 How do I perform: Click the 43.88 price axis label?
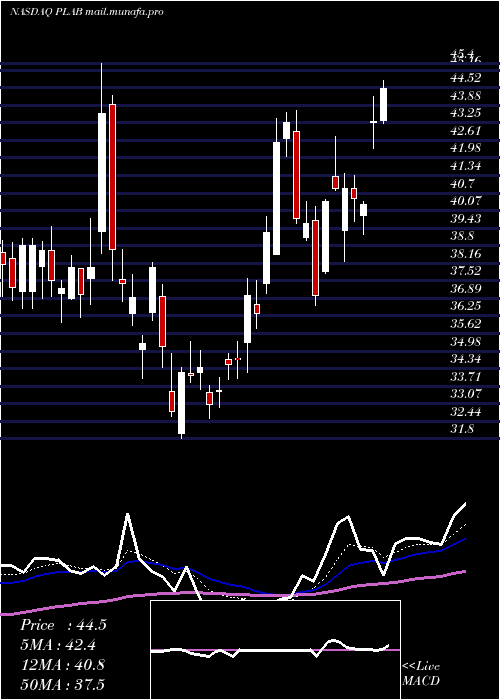[466, 96]
